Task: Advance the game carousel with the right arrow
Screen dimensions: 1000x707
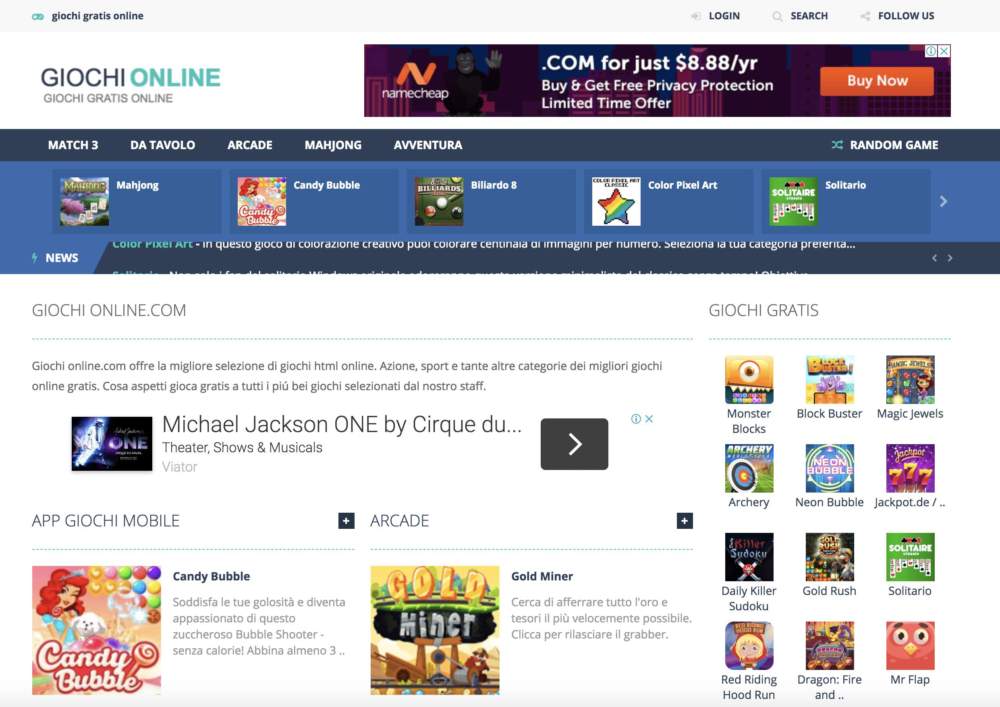Action: click(x=943, y=200)
